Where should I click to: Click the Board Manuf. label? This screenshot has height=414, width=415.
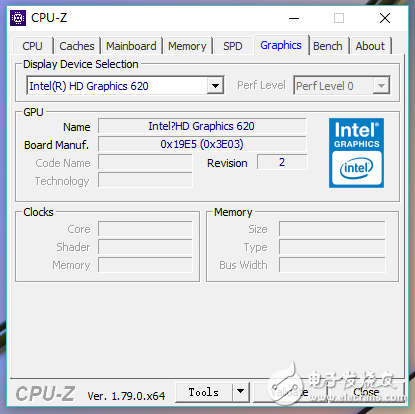56,145
